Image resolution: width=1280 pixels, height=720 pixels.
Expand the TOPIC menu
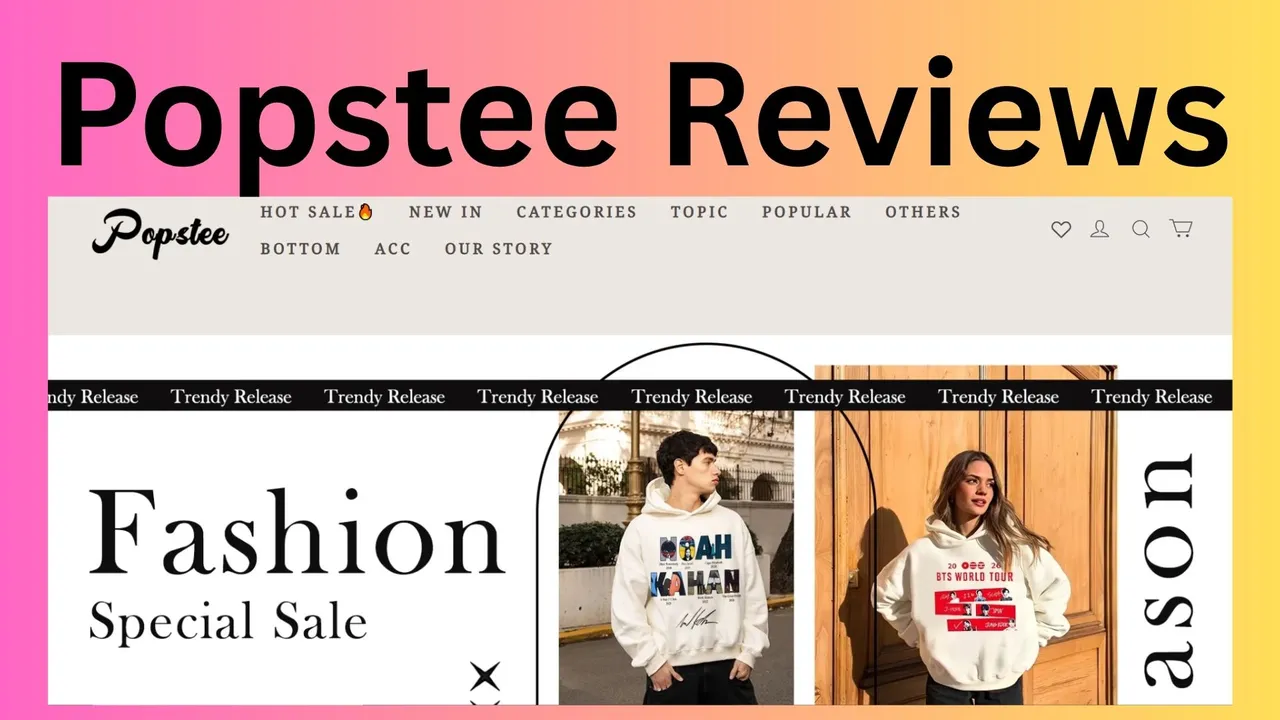click(699, 212)
